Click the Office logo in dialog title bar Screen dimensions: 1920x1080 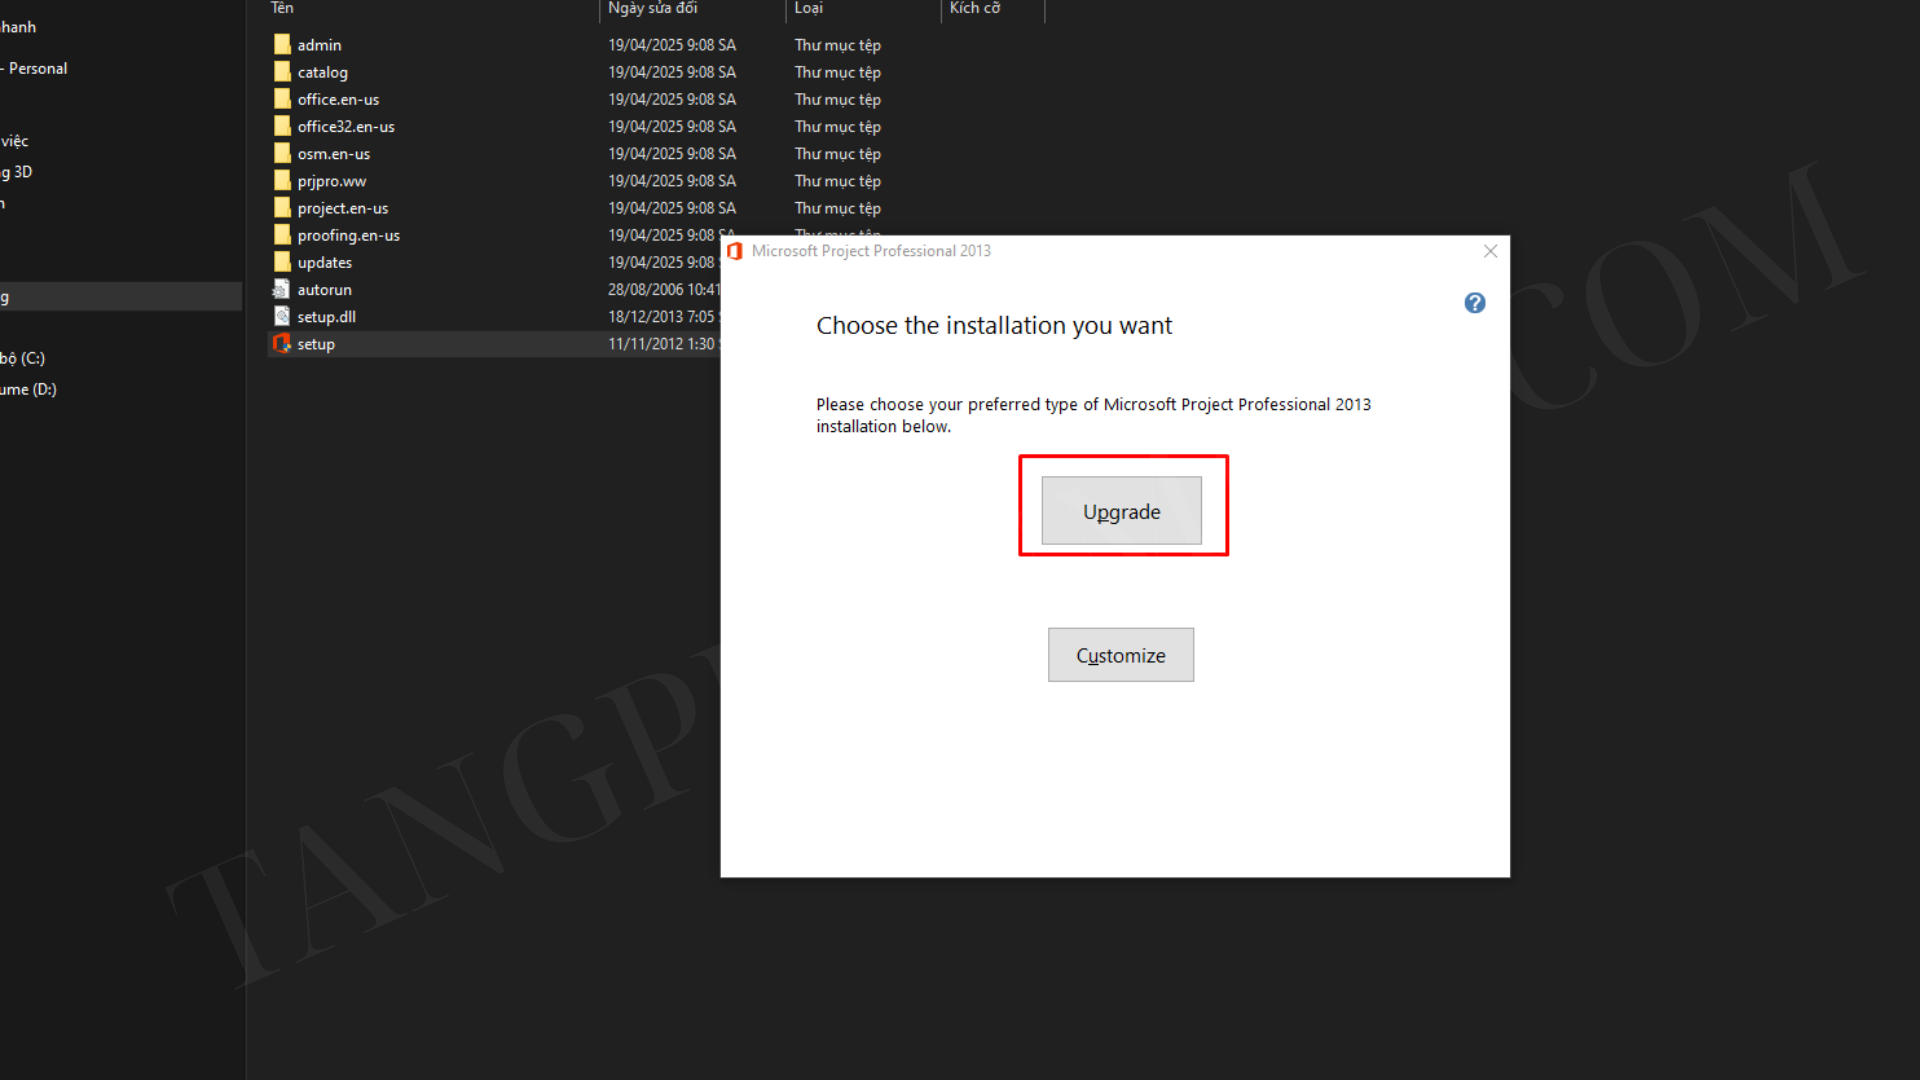735,251
